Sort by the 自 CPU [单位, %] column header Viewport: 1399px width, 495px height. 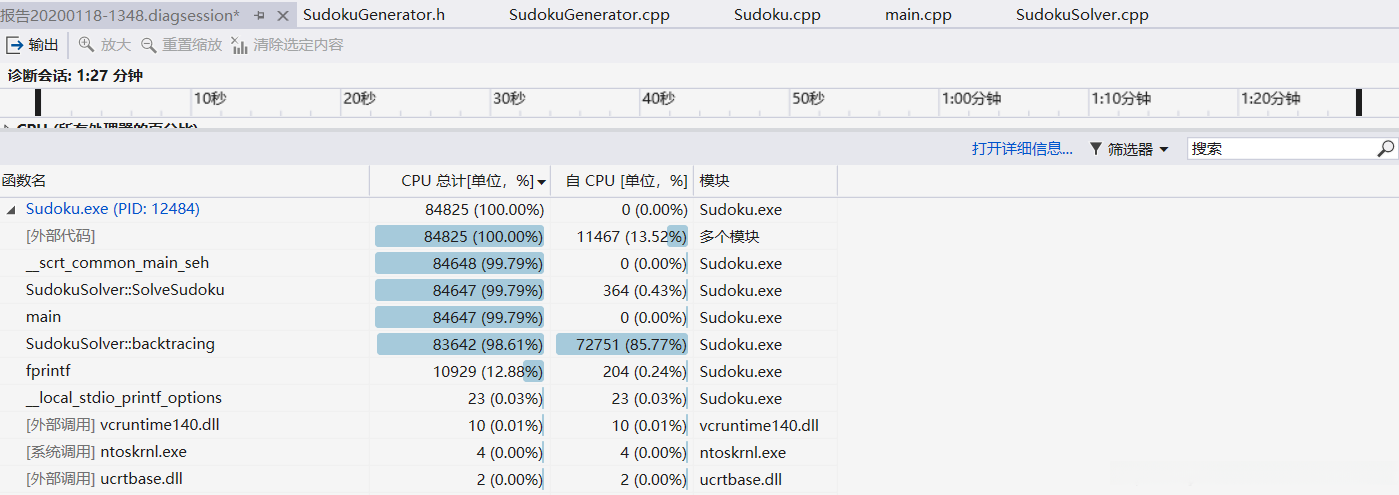tap(622, 181)
